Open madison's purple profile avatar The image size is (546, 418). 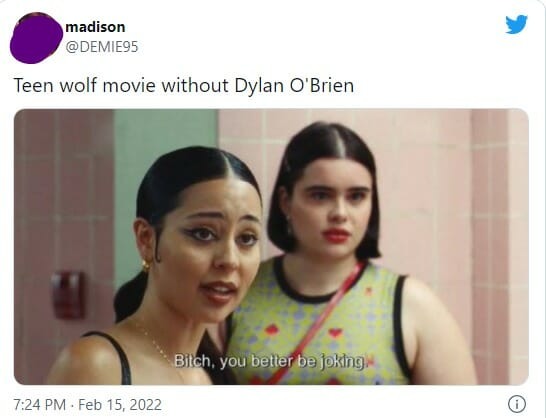coord(36,38)
